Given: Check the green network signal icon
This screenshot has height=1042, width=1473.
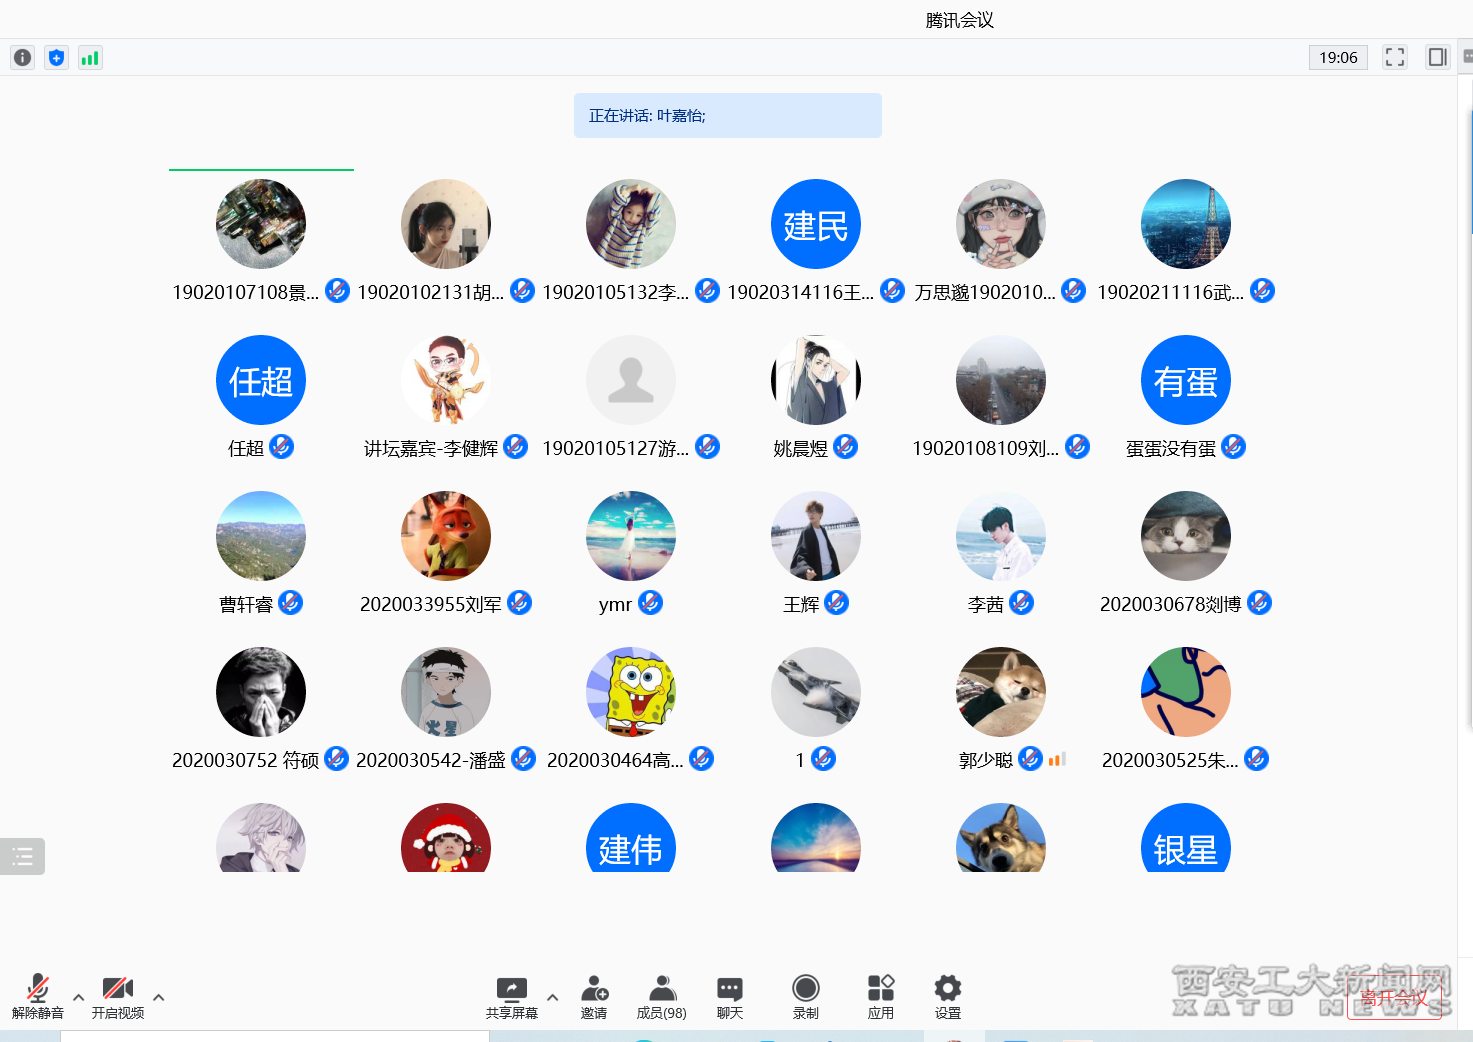Looking at the screenshot, I should pyautogui.click(x=90, y=58).
